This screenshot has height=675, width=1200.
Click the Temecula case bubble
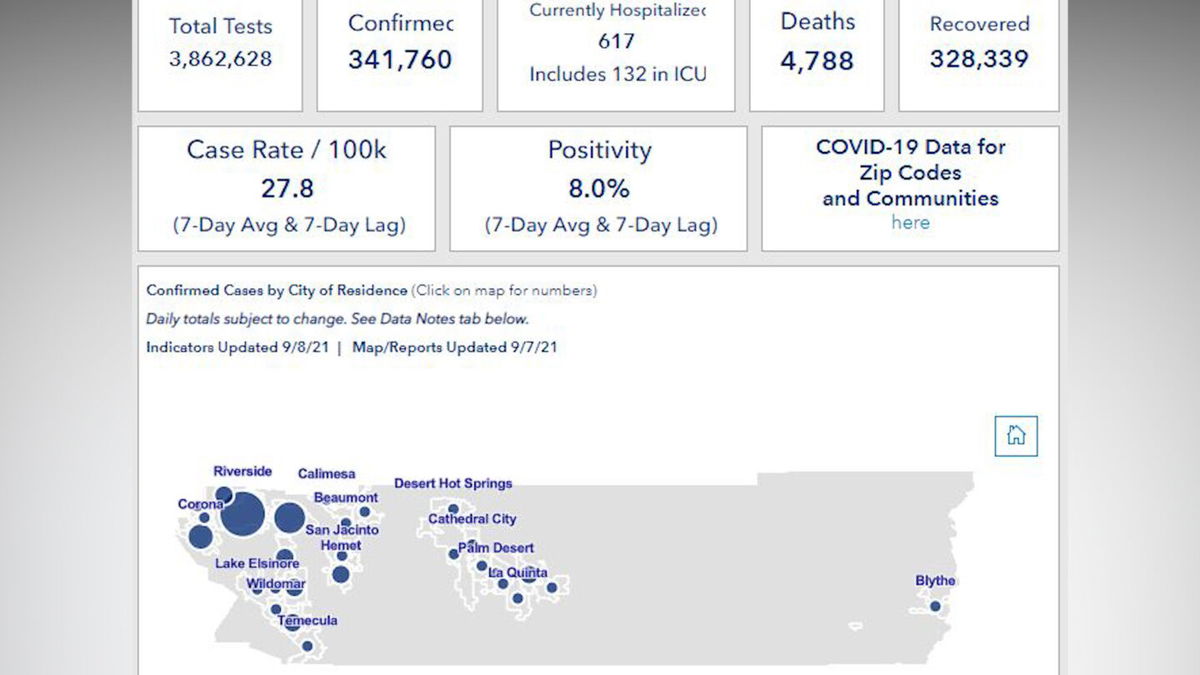coord(291,623)
